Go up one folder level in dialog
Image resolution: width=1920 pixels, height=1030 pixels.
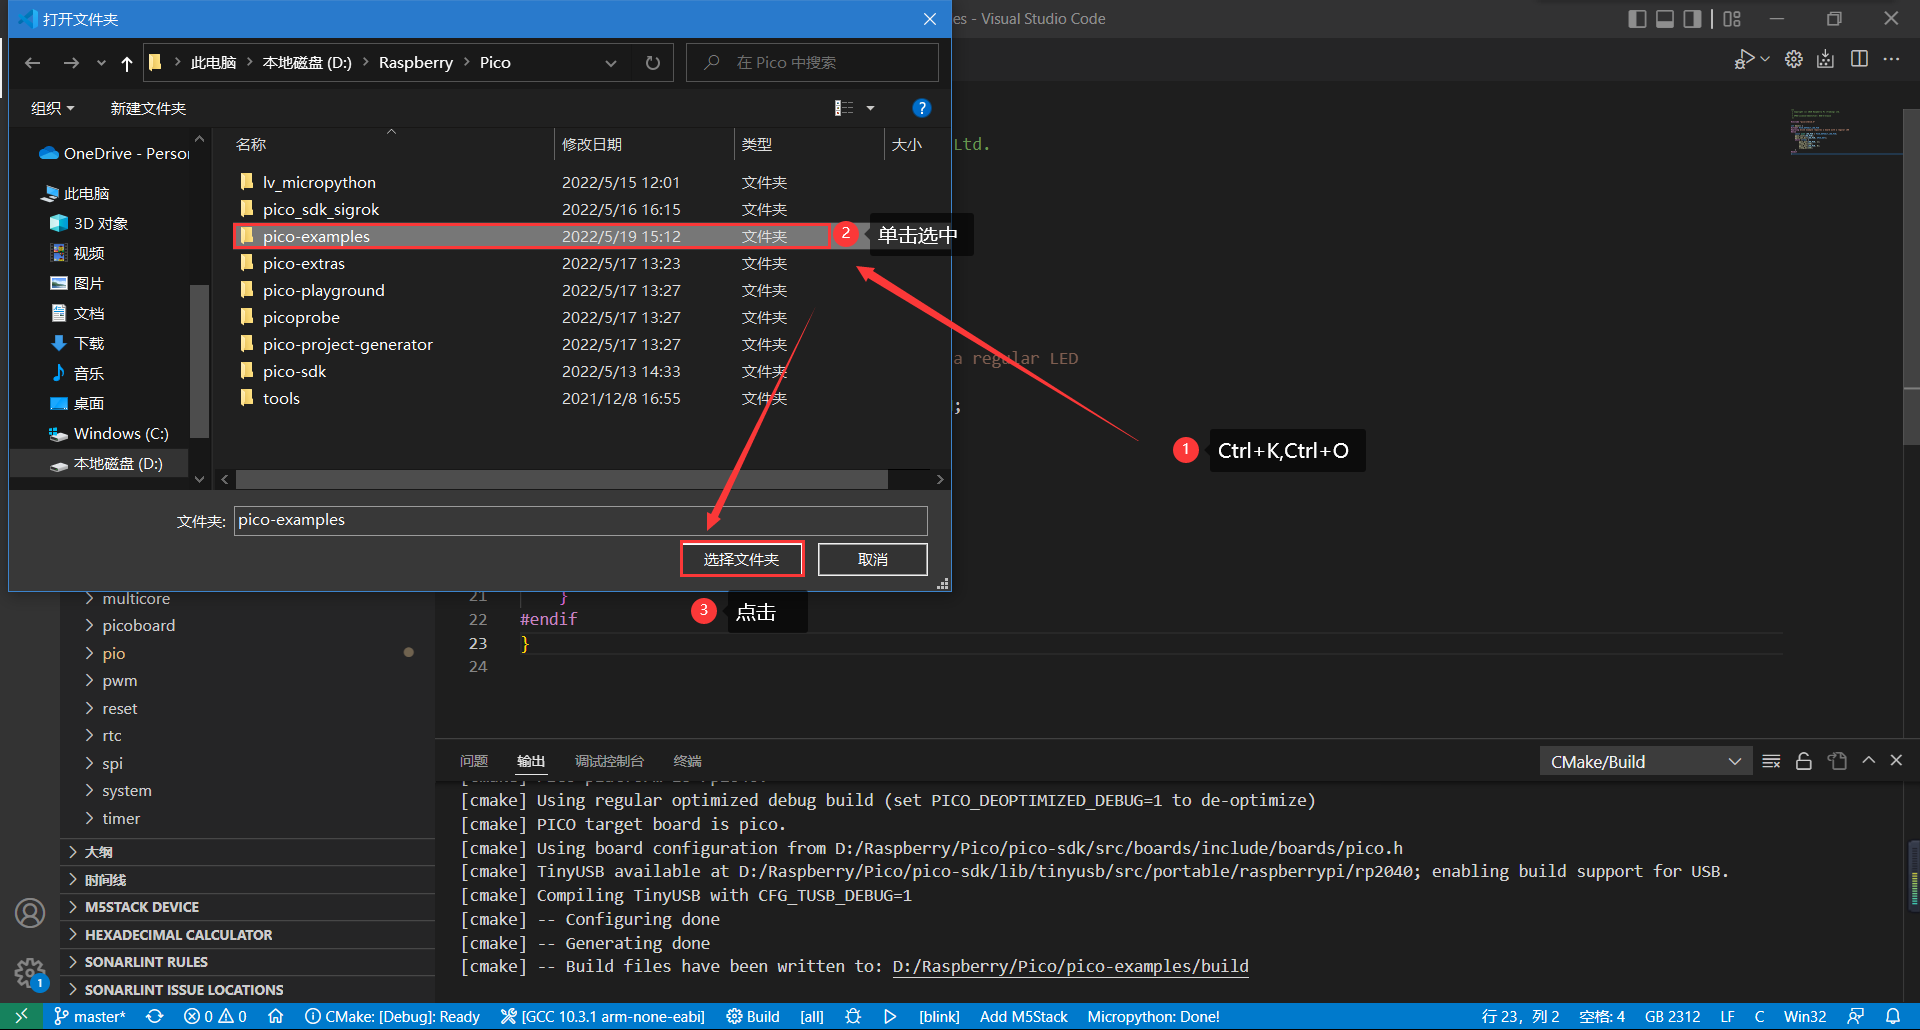[127, 63]
